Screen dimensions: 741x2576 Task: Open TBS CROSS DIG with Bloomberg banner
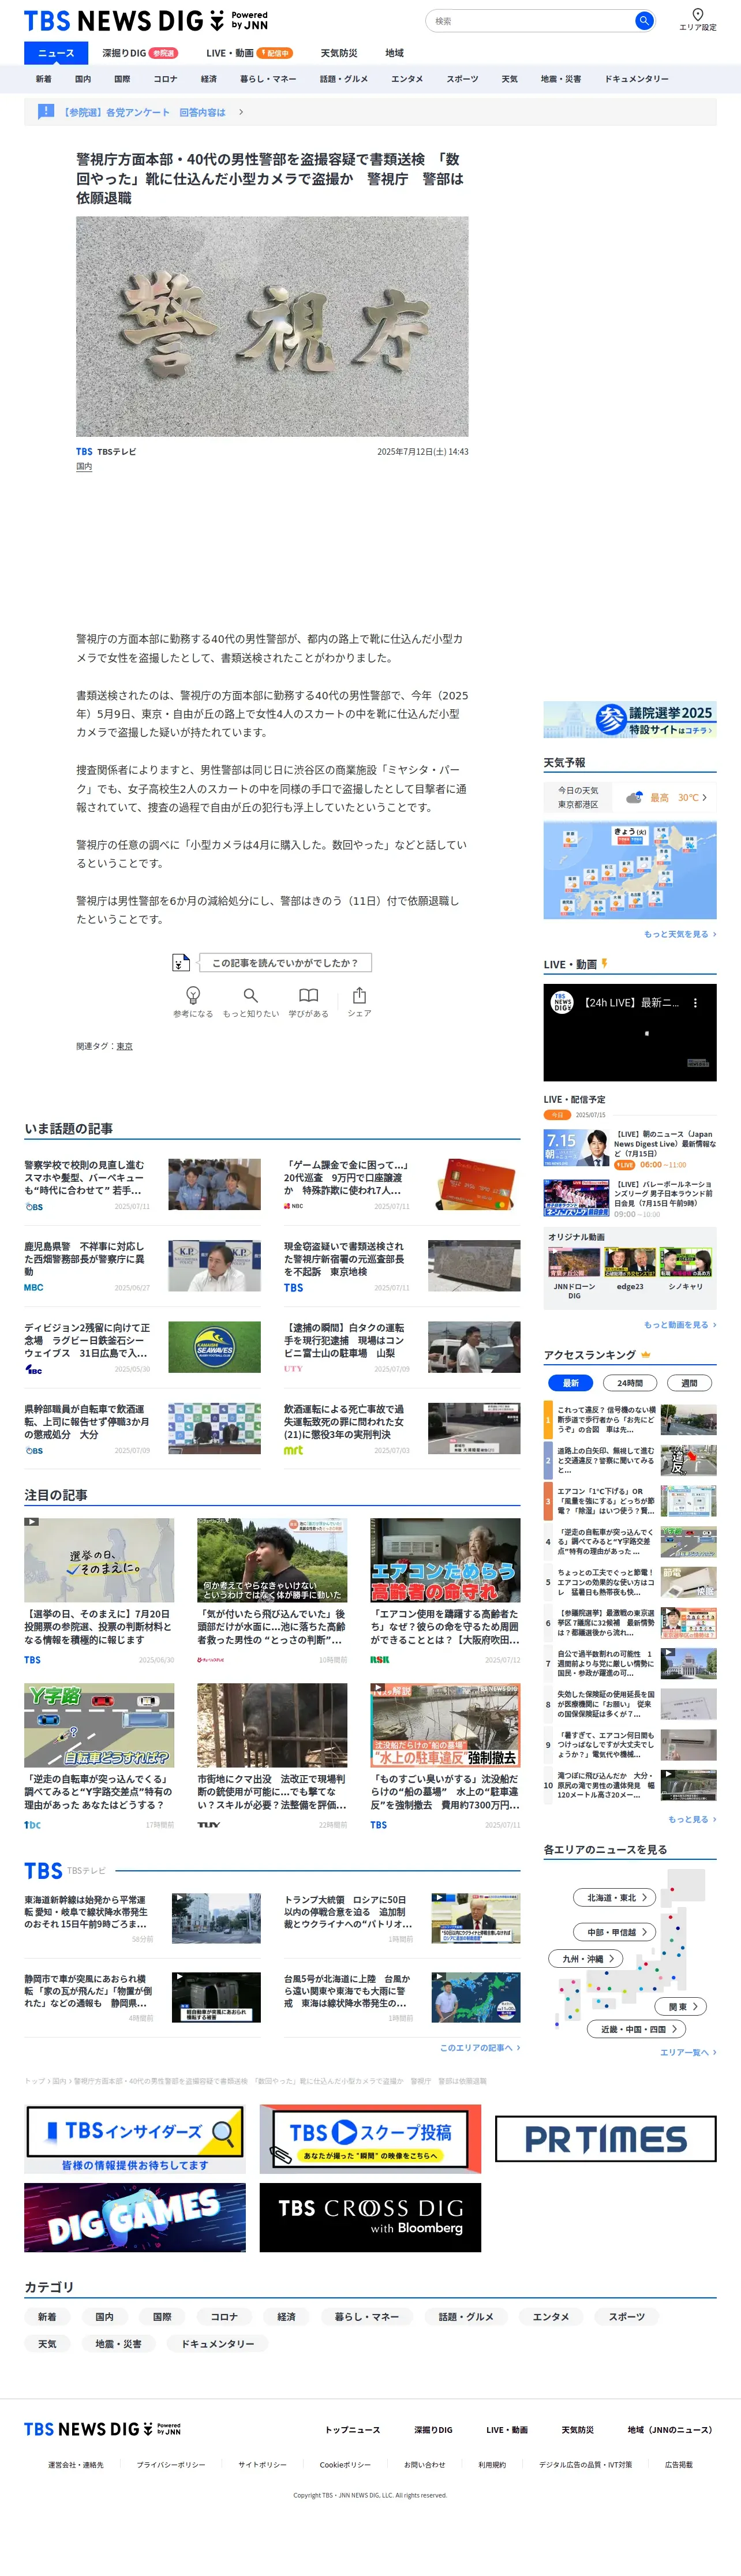coord(370,2217)
